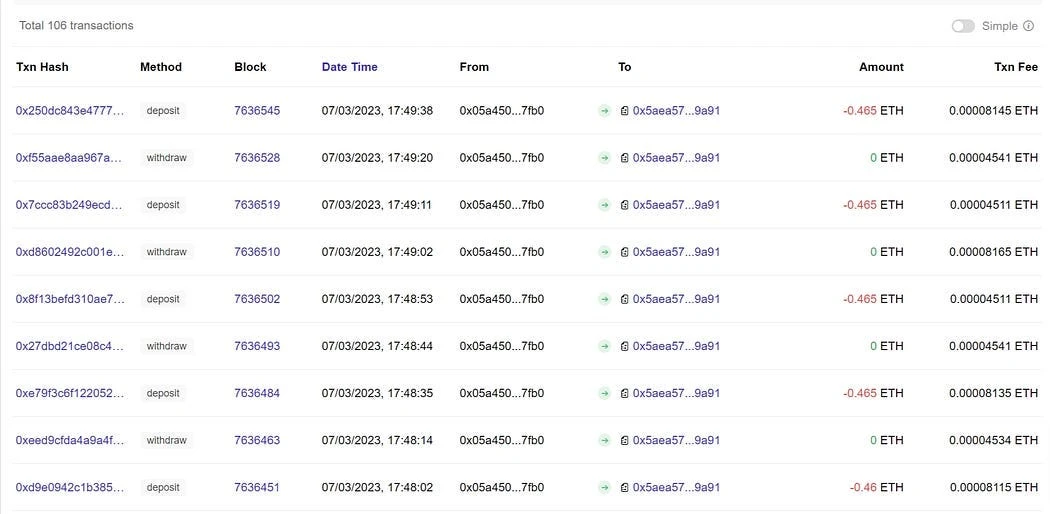Image resolution: width=1050 pixels, height=514 pixels.
Task: Open block 7636463 details
Action: click(x=257, y=440)
